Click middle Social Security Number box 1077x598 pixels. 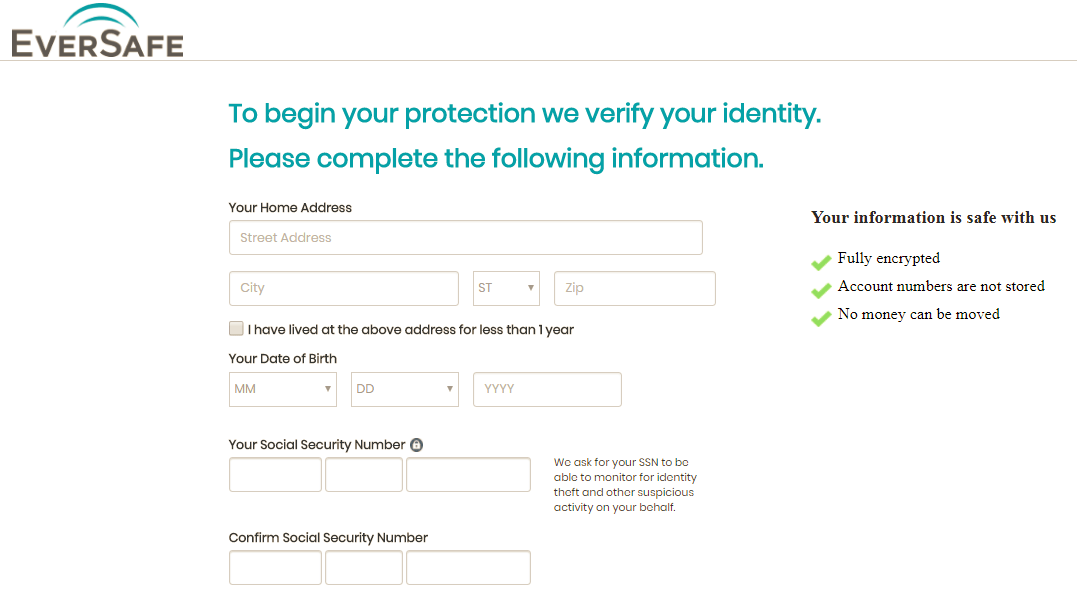pyautogui.click(x=364, y=475)
